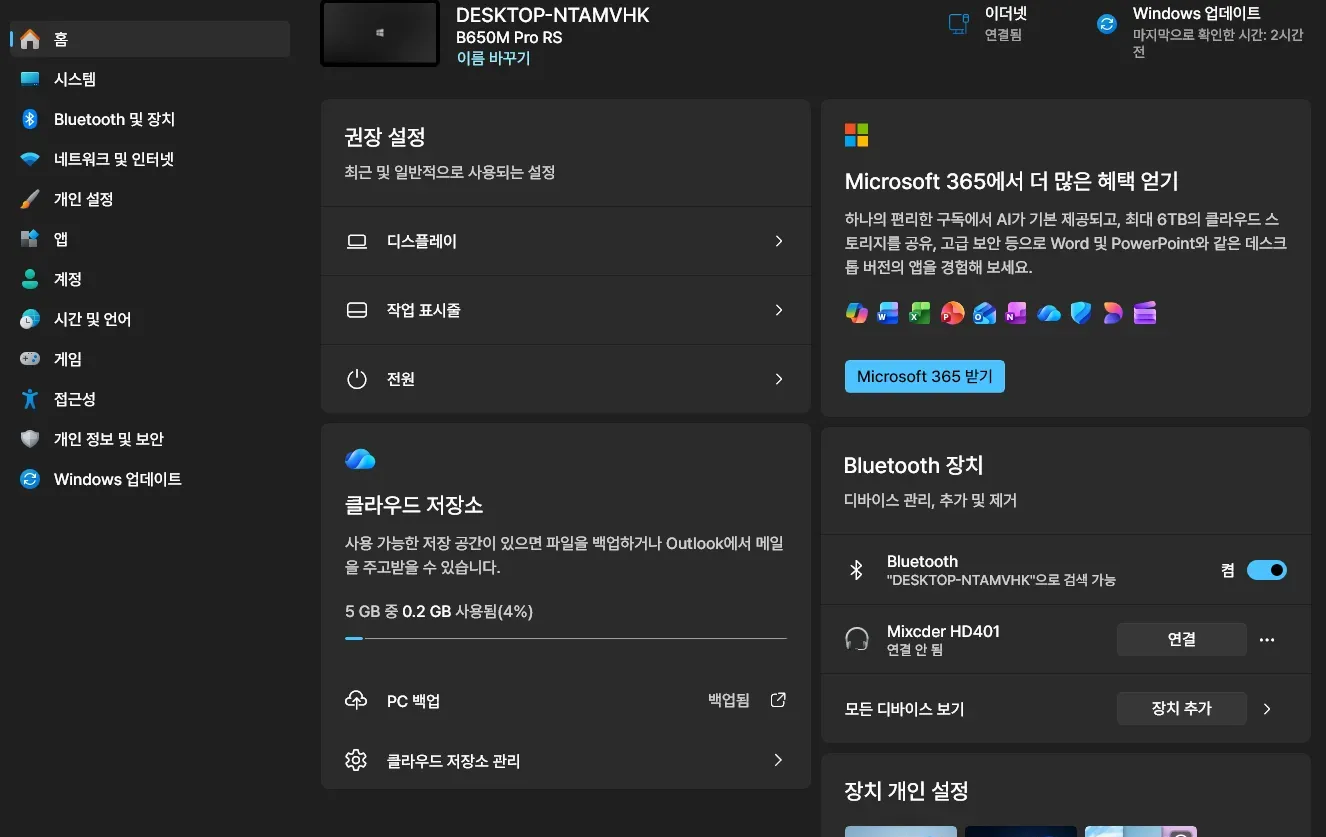Open 클라우드 저장소 관리 chevron

tap(779, 760)
